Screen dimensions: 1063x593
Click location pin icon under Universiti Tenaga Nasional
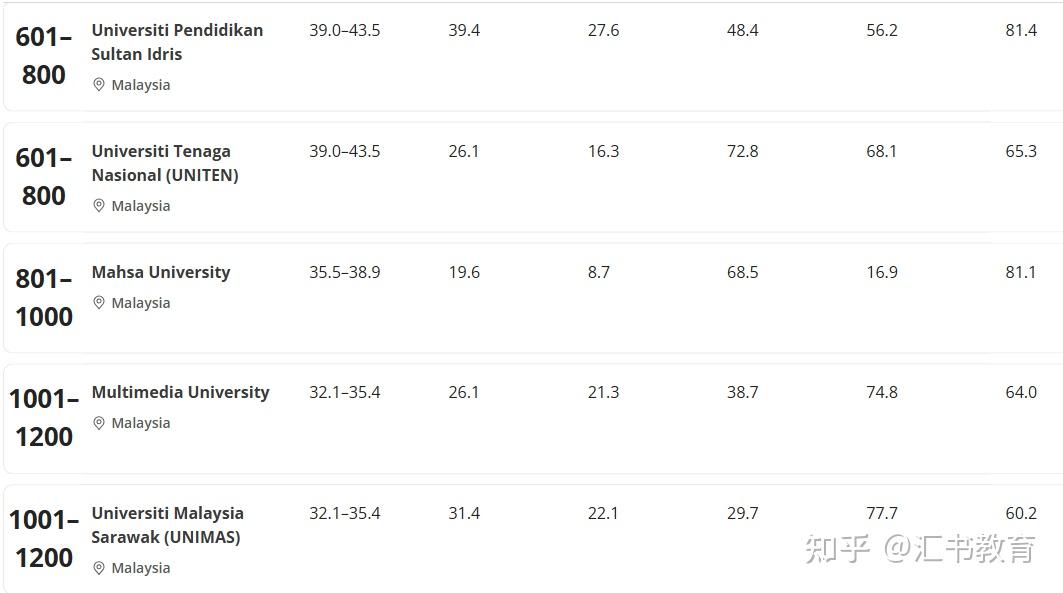[99, 206]
